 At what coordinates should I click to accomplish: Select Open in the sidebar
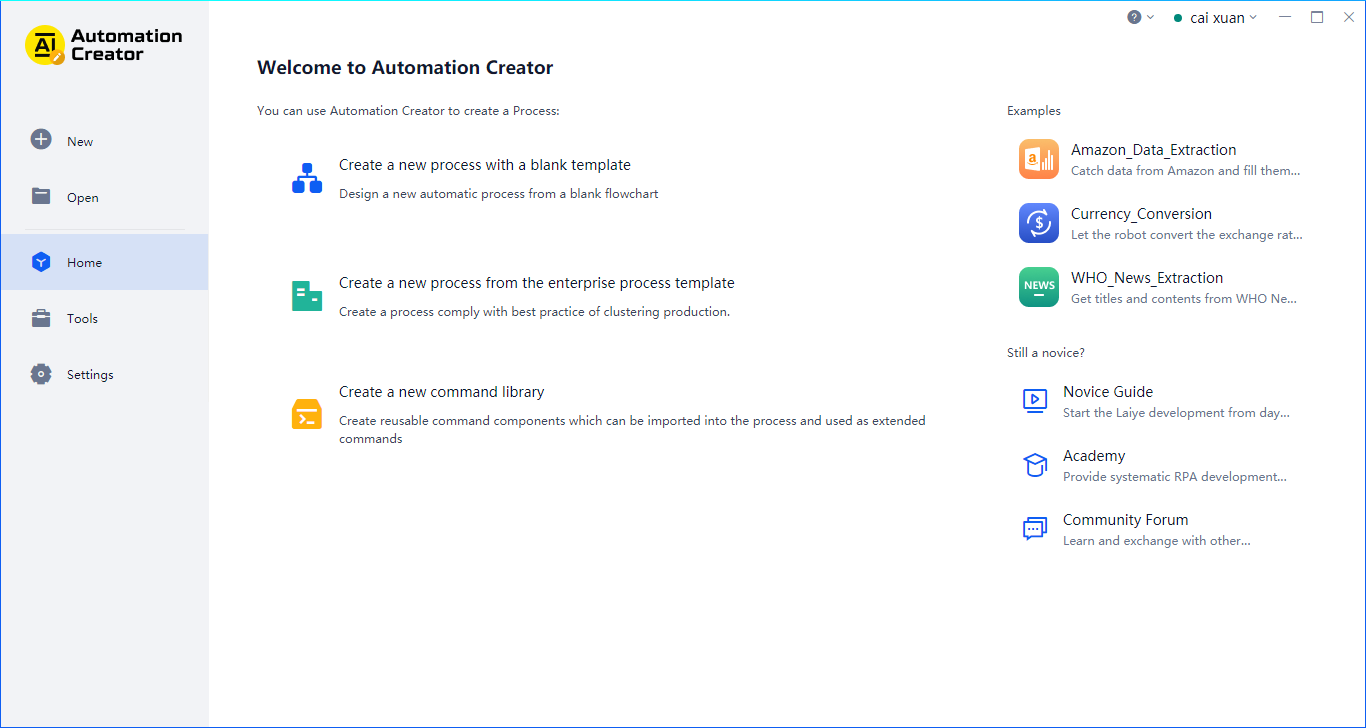pyautogui.click(x=104, y=197)
